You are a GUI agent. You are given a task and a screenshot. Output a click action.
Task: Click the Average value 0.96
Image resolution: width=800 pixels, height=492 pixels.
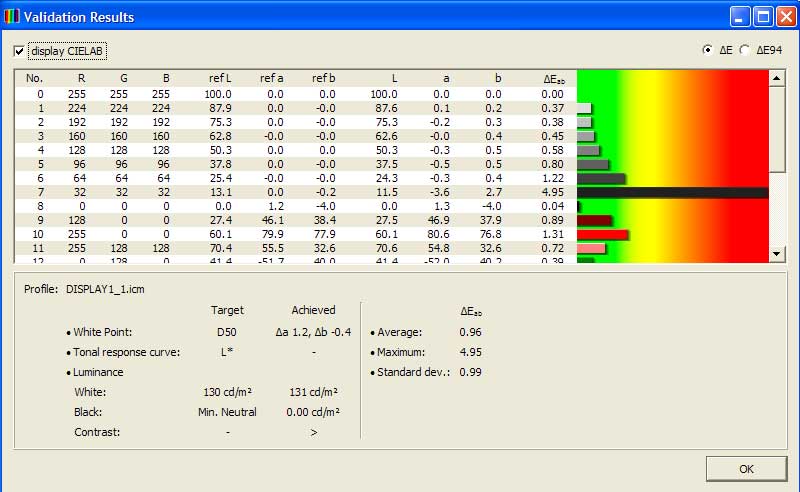coord(470,332)
